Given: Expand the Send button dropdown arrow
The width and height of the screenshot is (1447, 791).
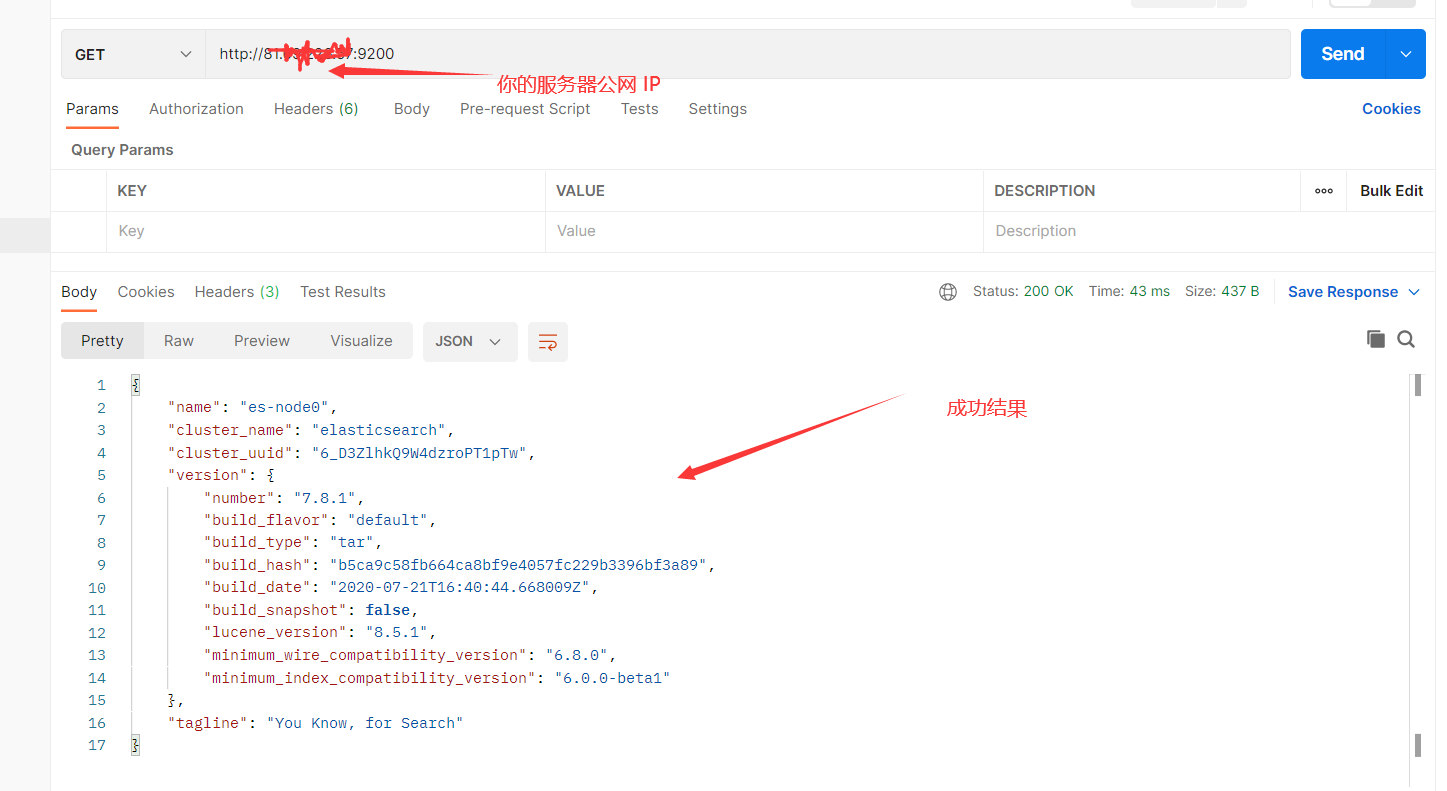Looking at the screenshot, I should coord(1405,54).
